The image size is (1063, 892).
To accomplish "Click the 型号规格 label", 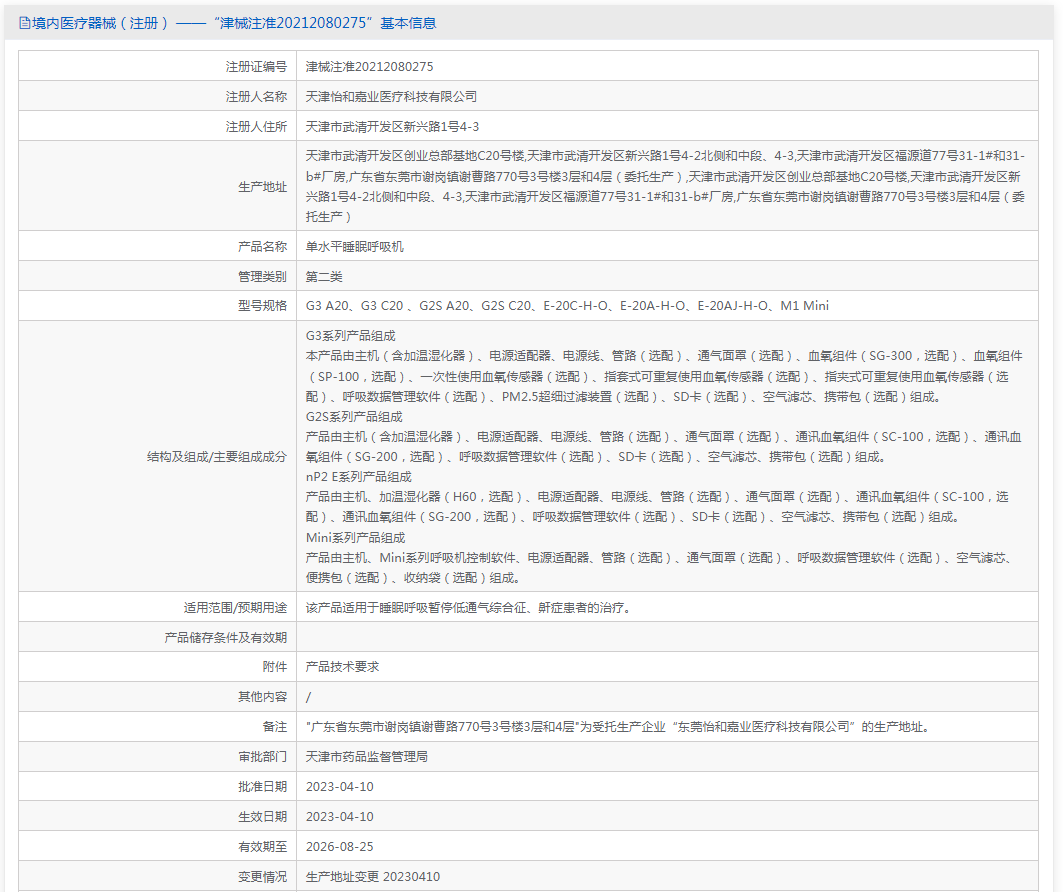I will [x=262, y=306].
